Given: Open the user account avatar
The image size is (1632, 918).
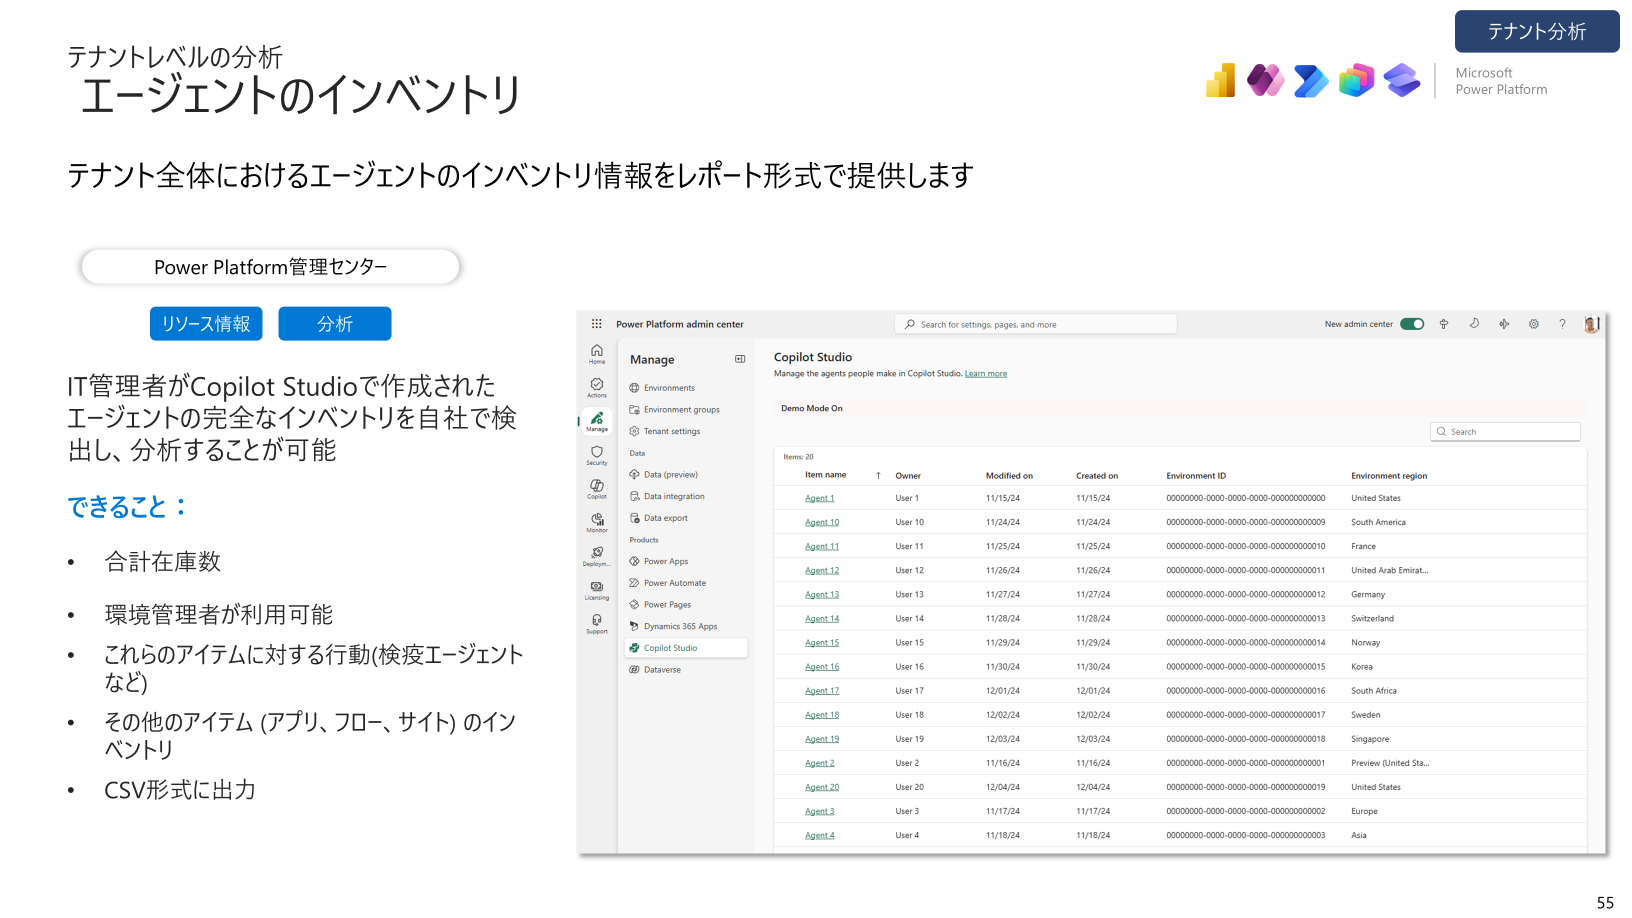Looking at the screenshot, I should [x=1592, y=324].
